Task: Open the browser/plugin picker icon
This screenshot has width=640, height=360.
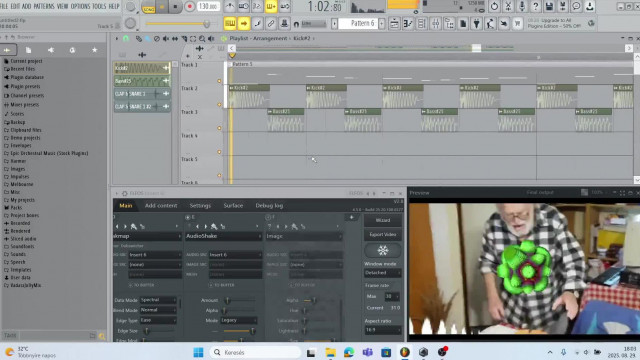Action: tap(449, 24)
